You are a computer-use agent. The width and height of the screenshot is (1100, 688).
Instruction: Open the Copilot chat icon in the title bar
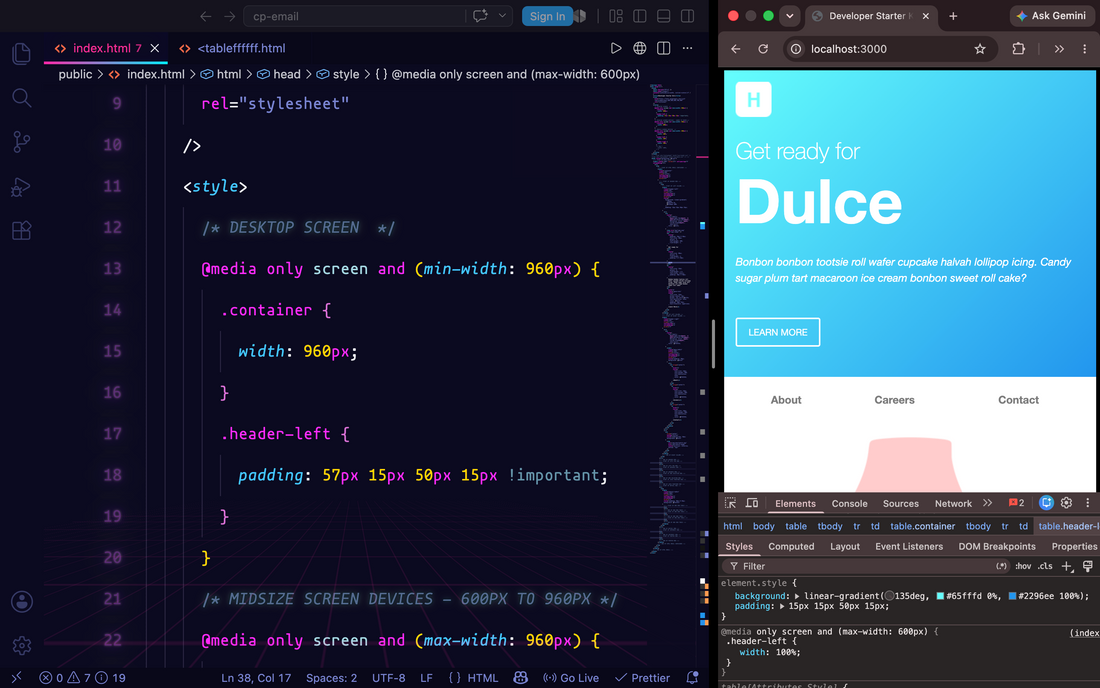(x=481, y=16)
